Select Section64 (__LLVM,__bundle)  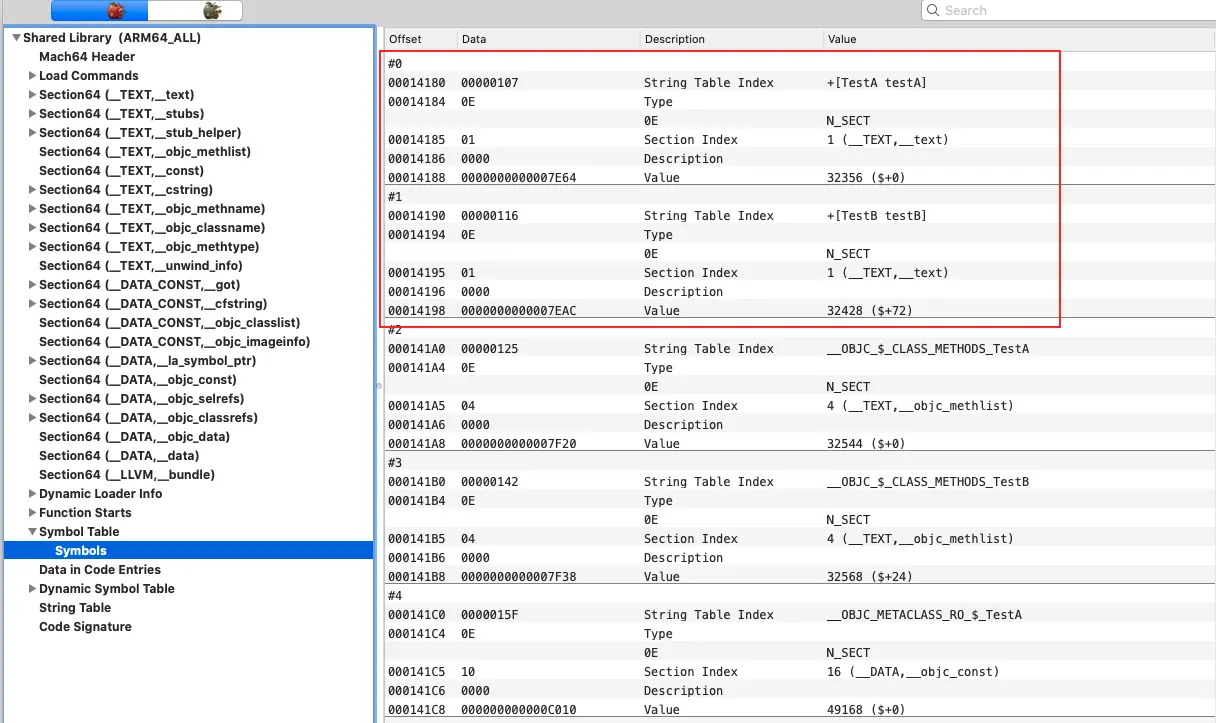click(x=127, y=475)
